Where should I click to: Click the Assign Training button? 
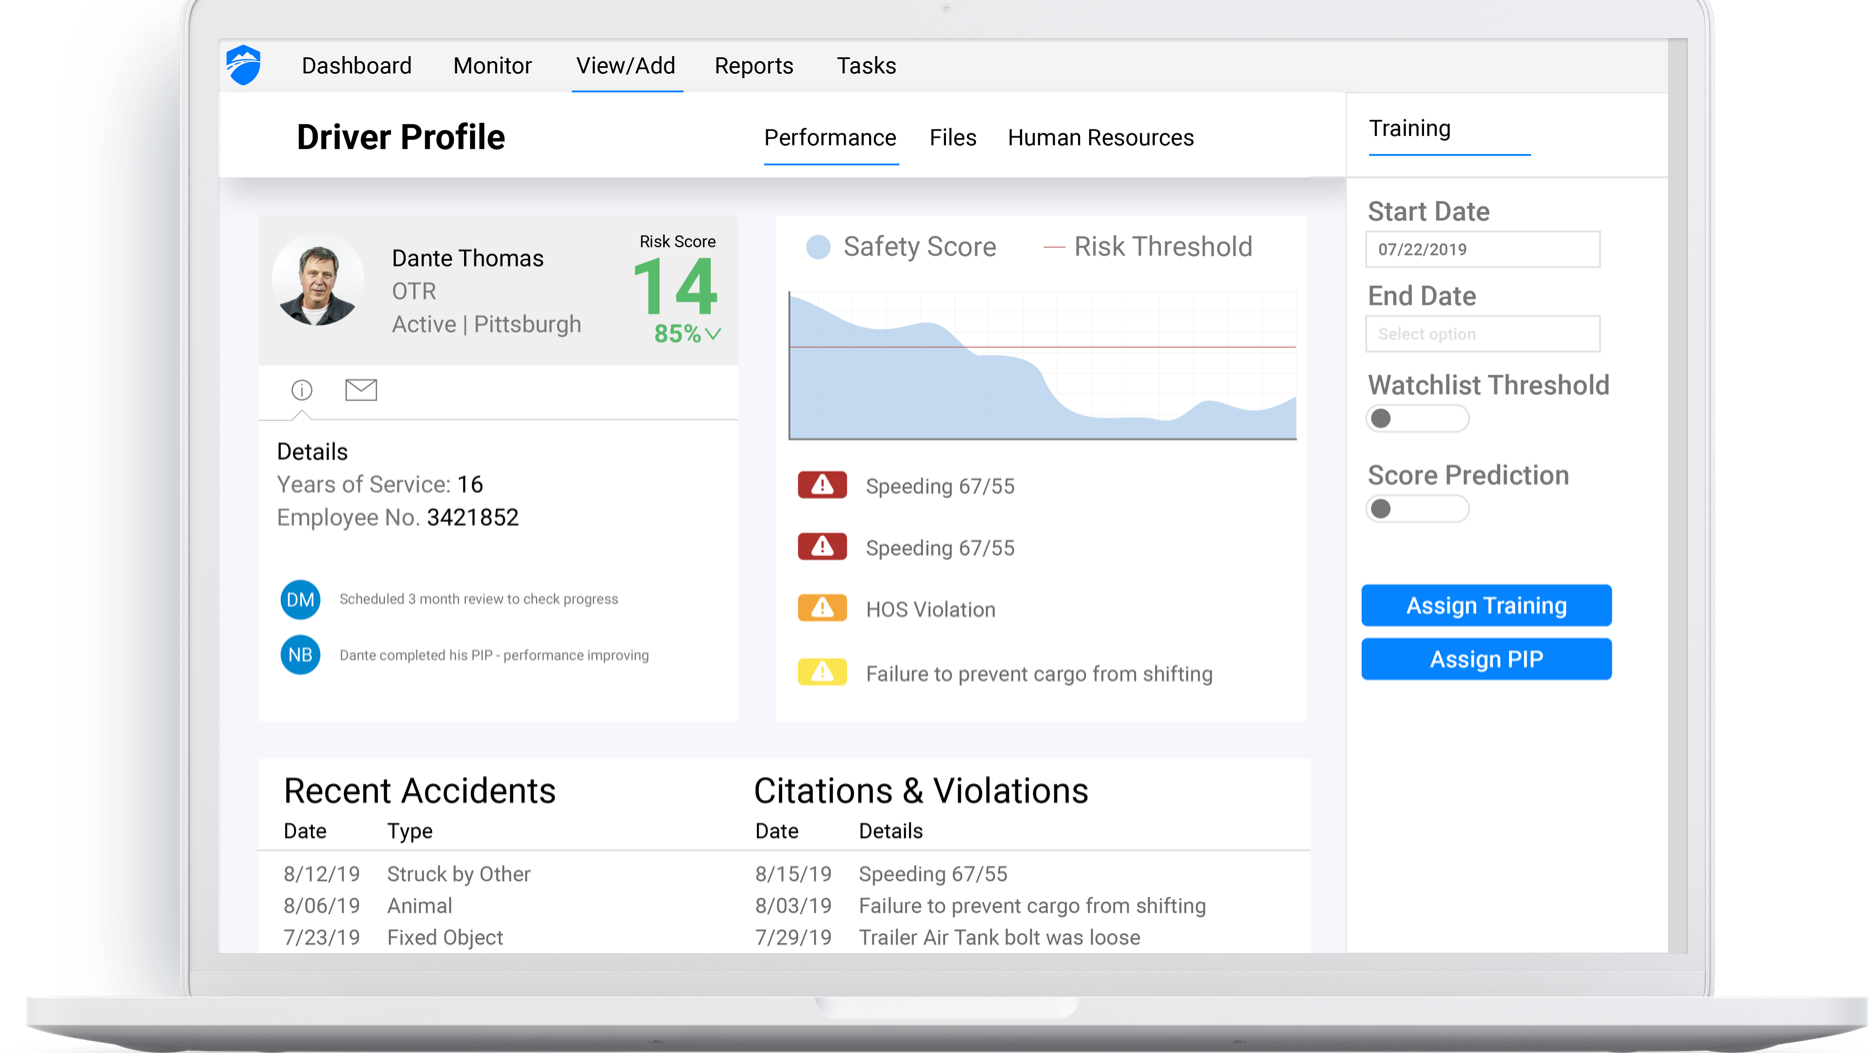click(x=1486, y=606)
